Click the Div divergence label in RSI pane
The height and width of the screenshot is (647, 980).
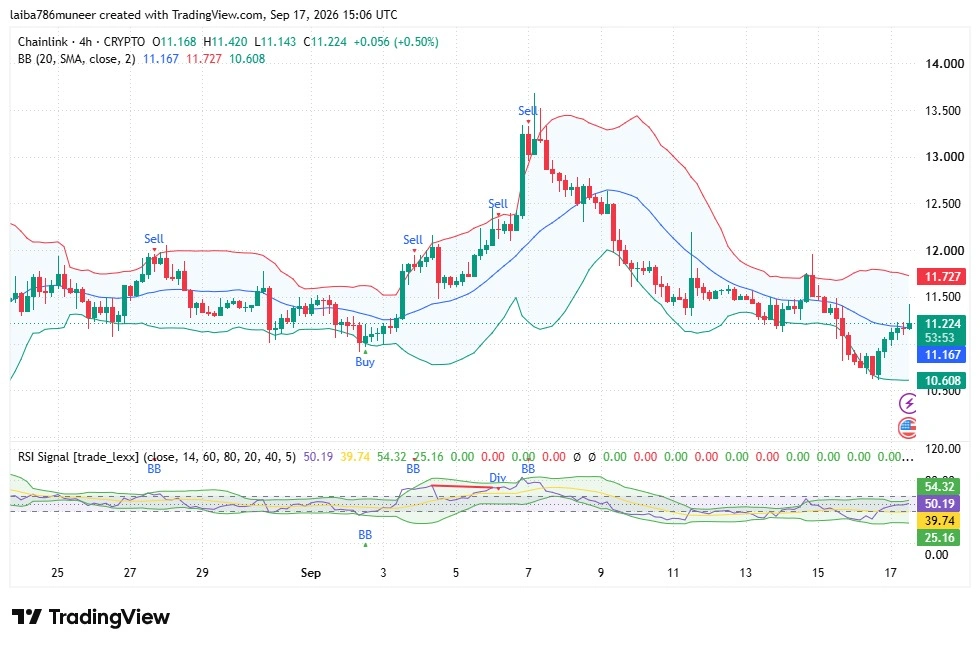[498, 478]
